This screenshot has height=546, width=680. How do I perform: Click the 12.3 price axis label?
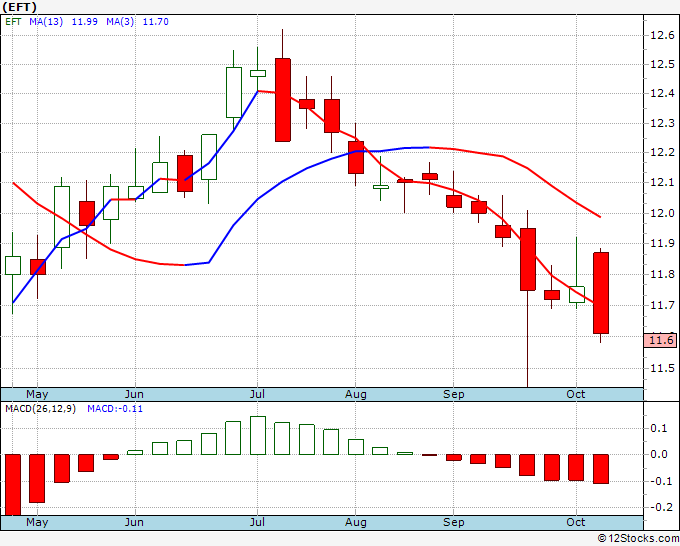pos(662,124)
